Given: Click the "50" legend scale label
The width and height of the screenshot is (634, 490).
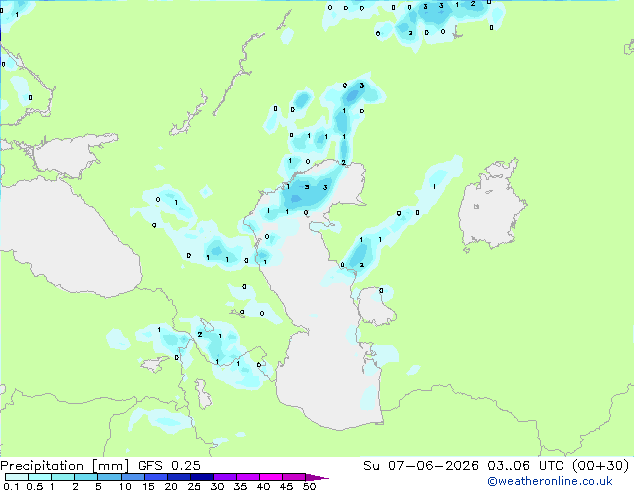Looking at the screenshot, I should coord(310,486).
